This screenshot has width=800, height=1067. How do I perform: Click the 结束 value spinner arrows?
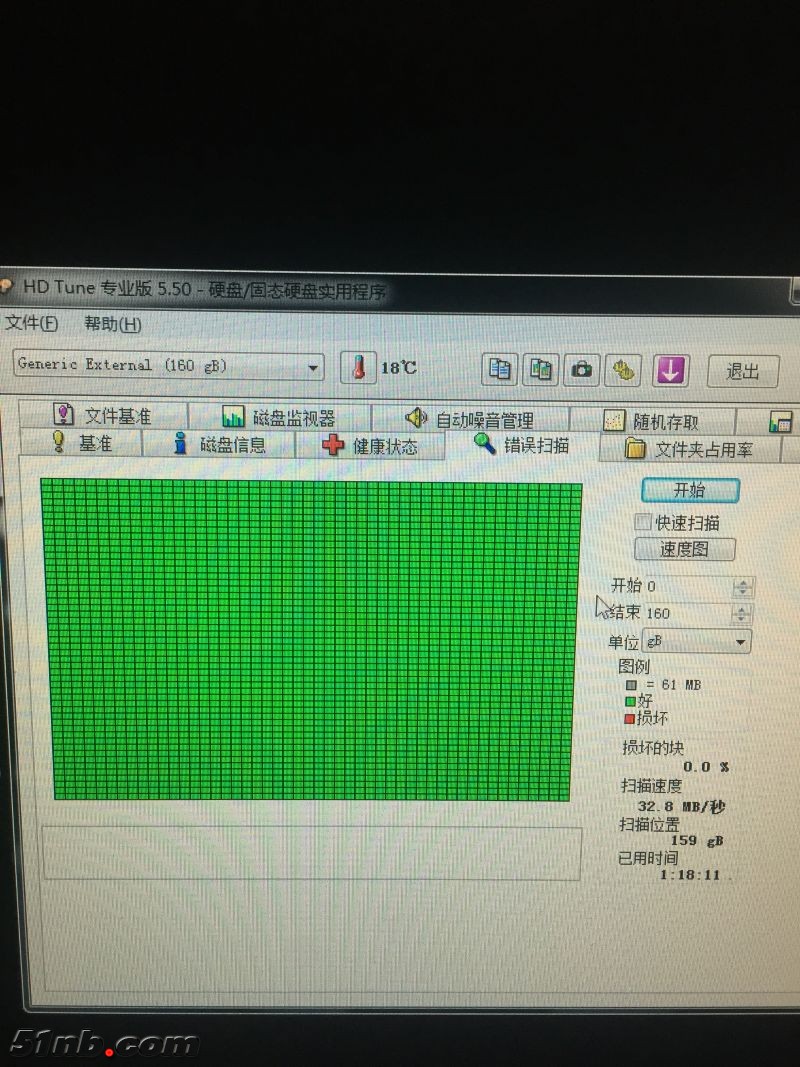[742, 613]
